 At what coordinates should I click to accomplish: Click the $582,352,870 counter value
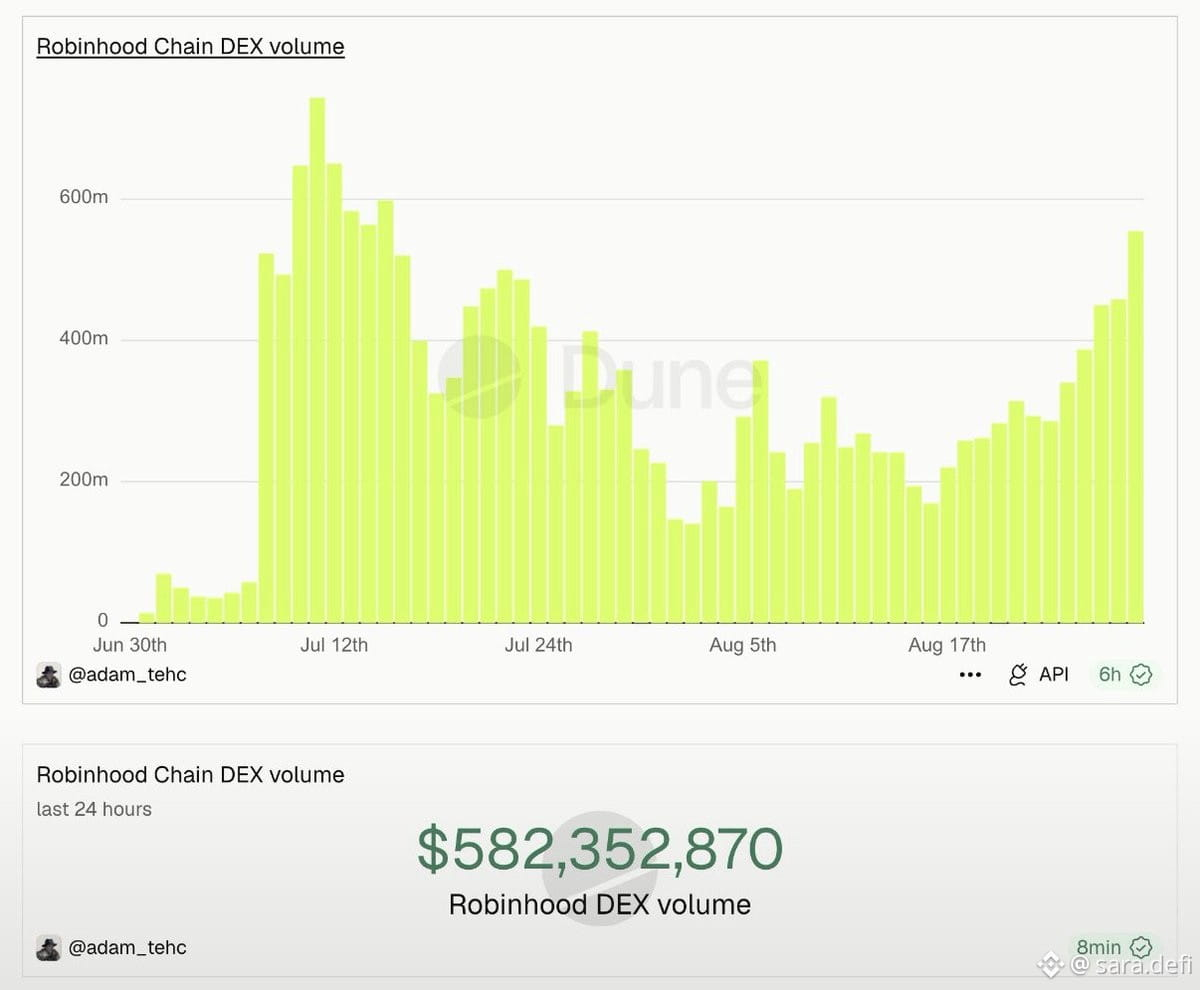[x=600, y=849]
